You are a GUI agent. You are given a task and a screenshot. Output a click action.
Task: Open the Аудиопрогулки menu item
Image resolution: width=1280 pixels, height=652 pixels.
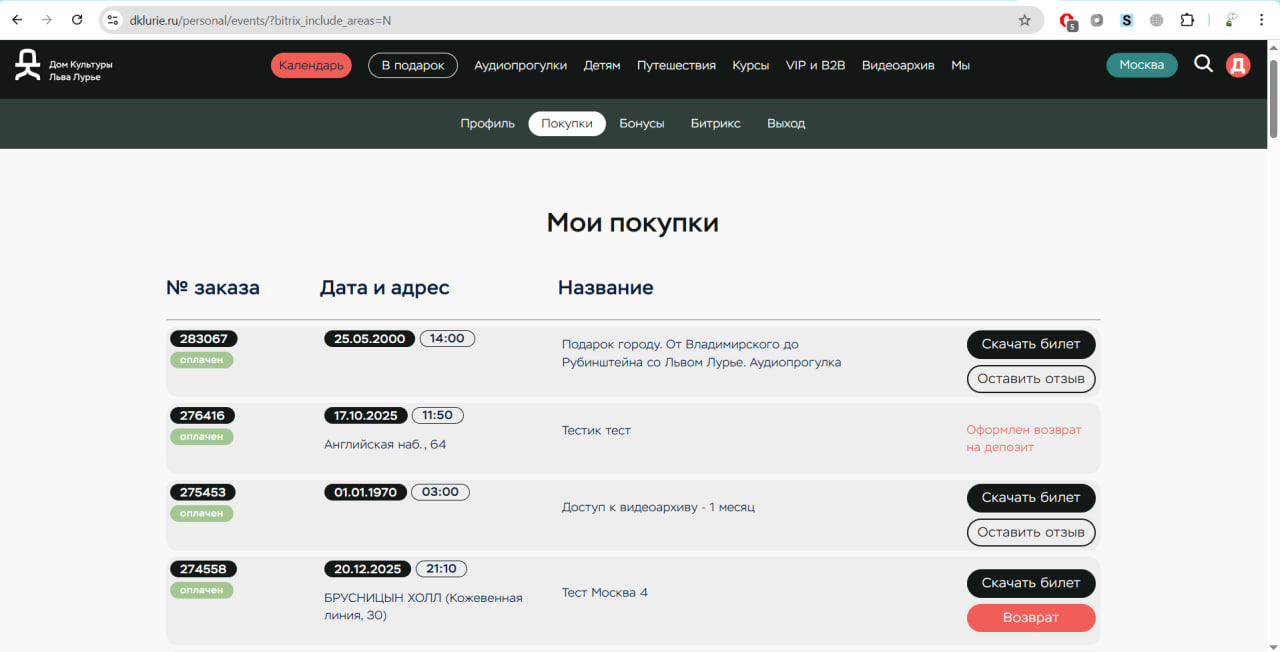[520, 65]
